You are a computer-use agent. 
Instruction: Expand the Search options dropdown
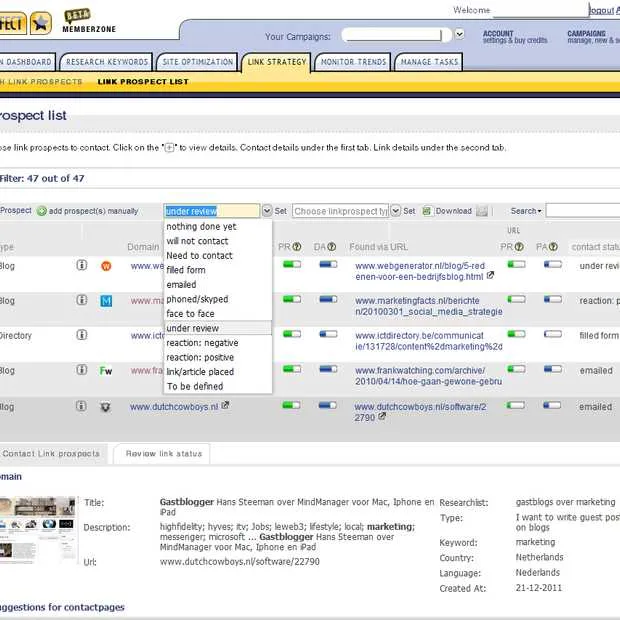[525, 211]
